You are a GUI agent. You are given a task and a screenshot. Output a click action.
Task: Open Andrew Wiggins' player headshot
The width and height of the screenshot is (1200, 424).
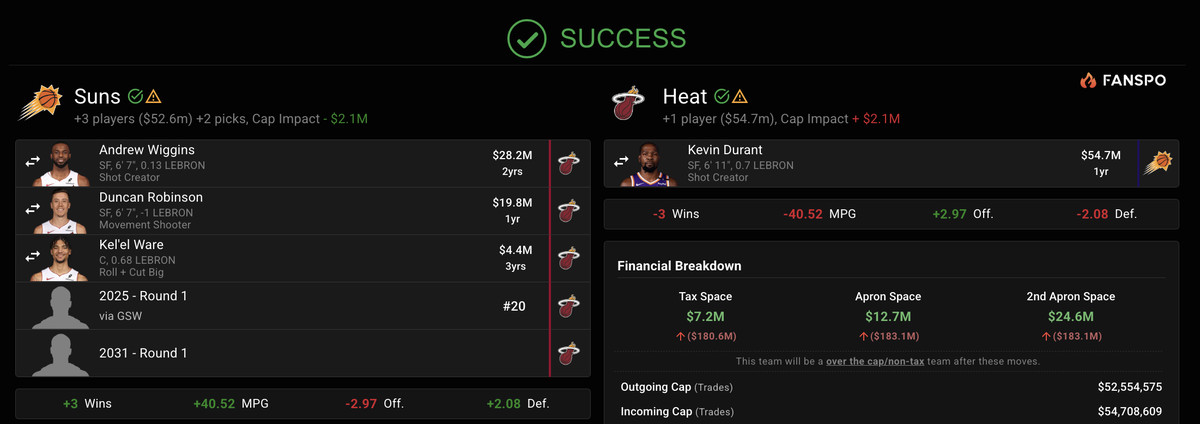(62, 164)
